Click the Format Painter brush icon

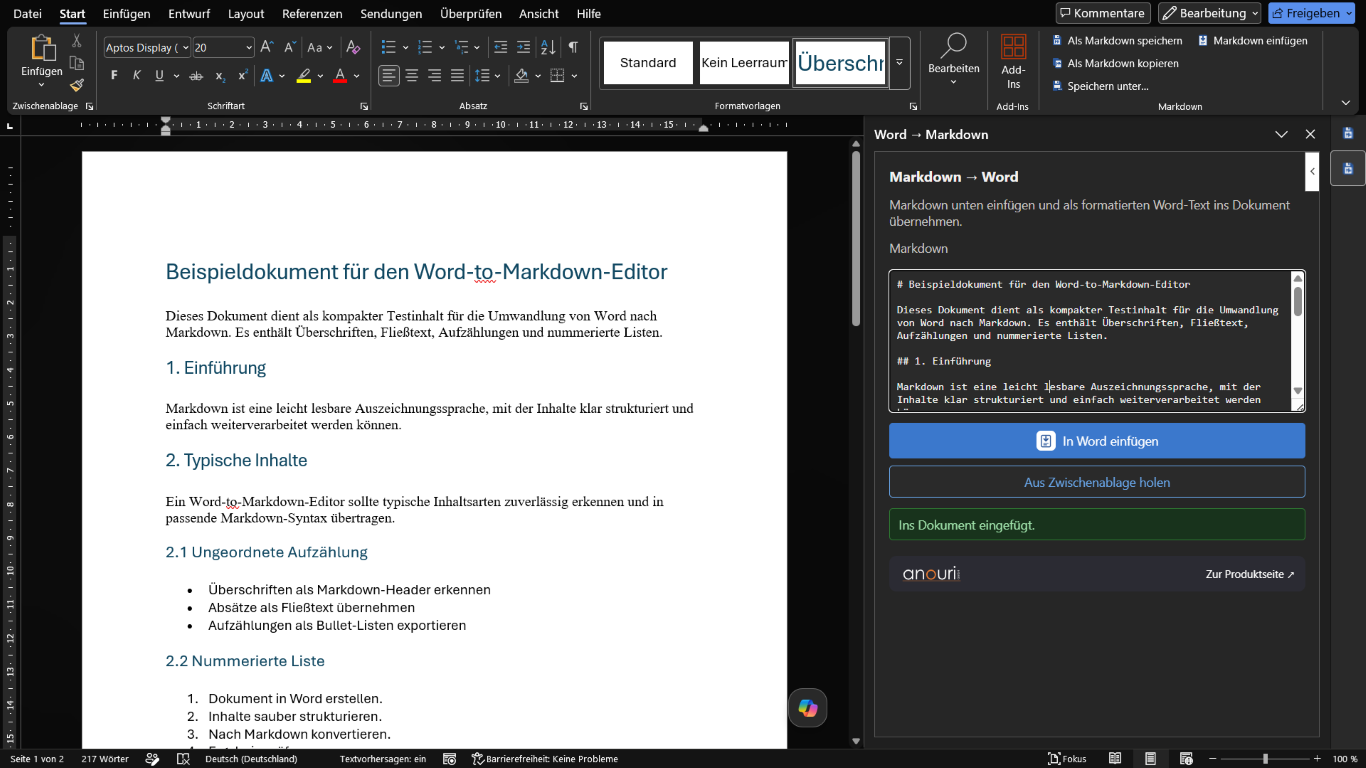(x=77, y=84)
